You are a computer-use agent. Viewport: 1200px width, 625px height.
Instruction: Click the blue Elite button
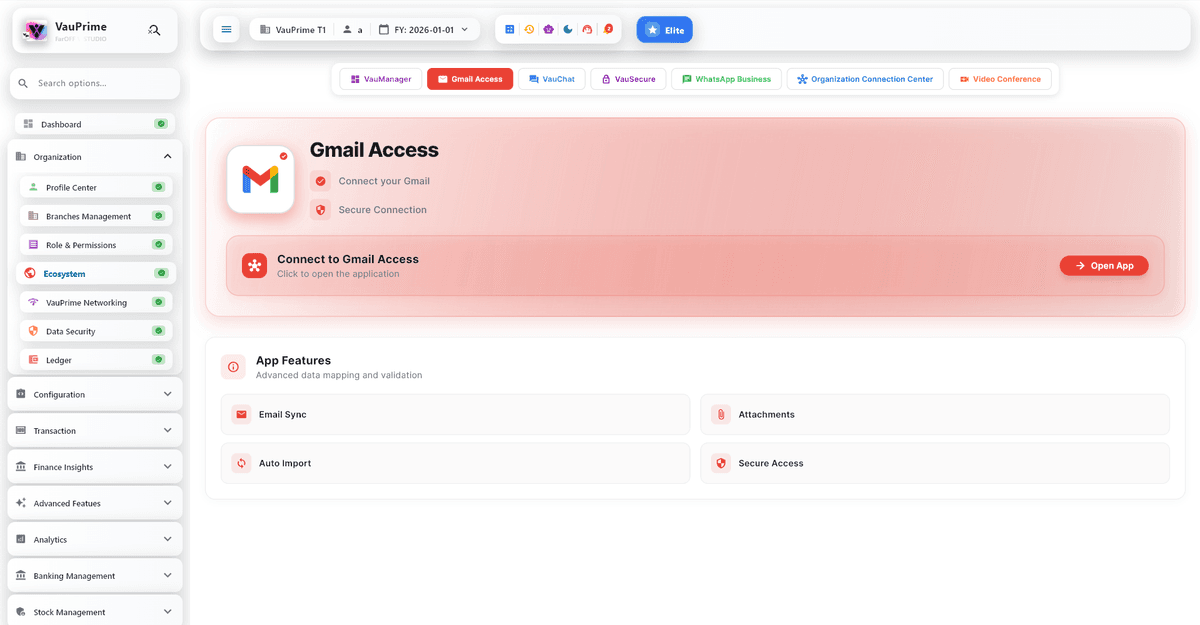pyautogui.click(x=665, y=30)
